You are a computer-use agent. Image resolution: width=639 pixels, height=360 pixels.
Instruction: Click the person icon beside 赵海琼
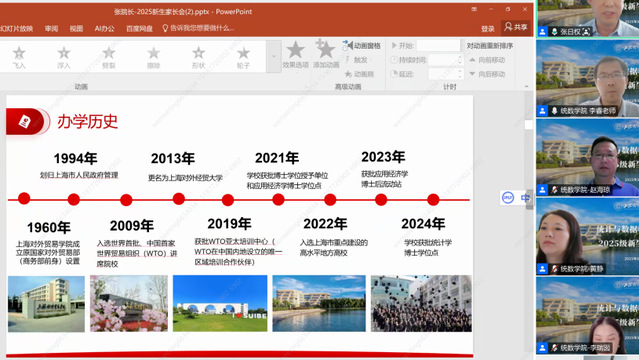[x=543, y=190]
